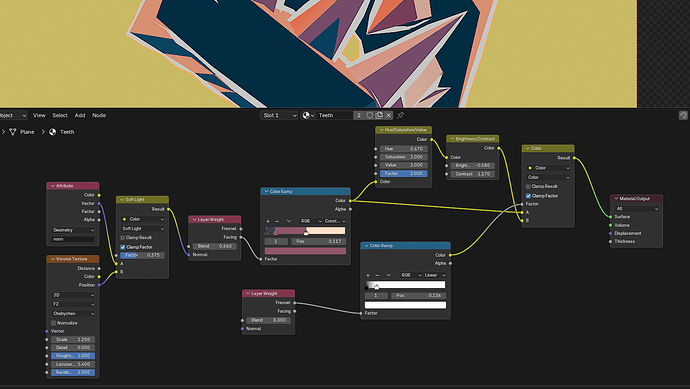Click the Color output socket of Brightness/Contrast
Viewport: 690px width, 389px height.
[x=499, y=148]
